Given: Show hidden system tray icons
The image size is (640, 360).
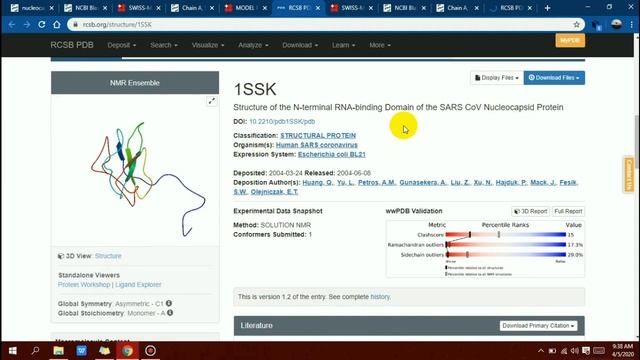Looking at the screenshot, I should tap(541, 351).
